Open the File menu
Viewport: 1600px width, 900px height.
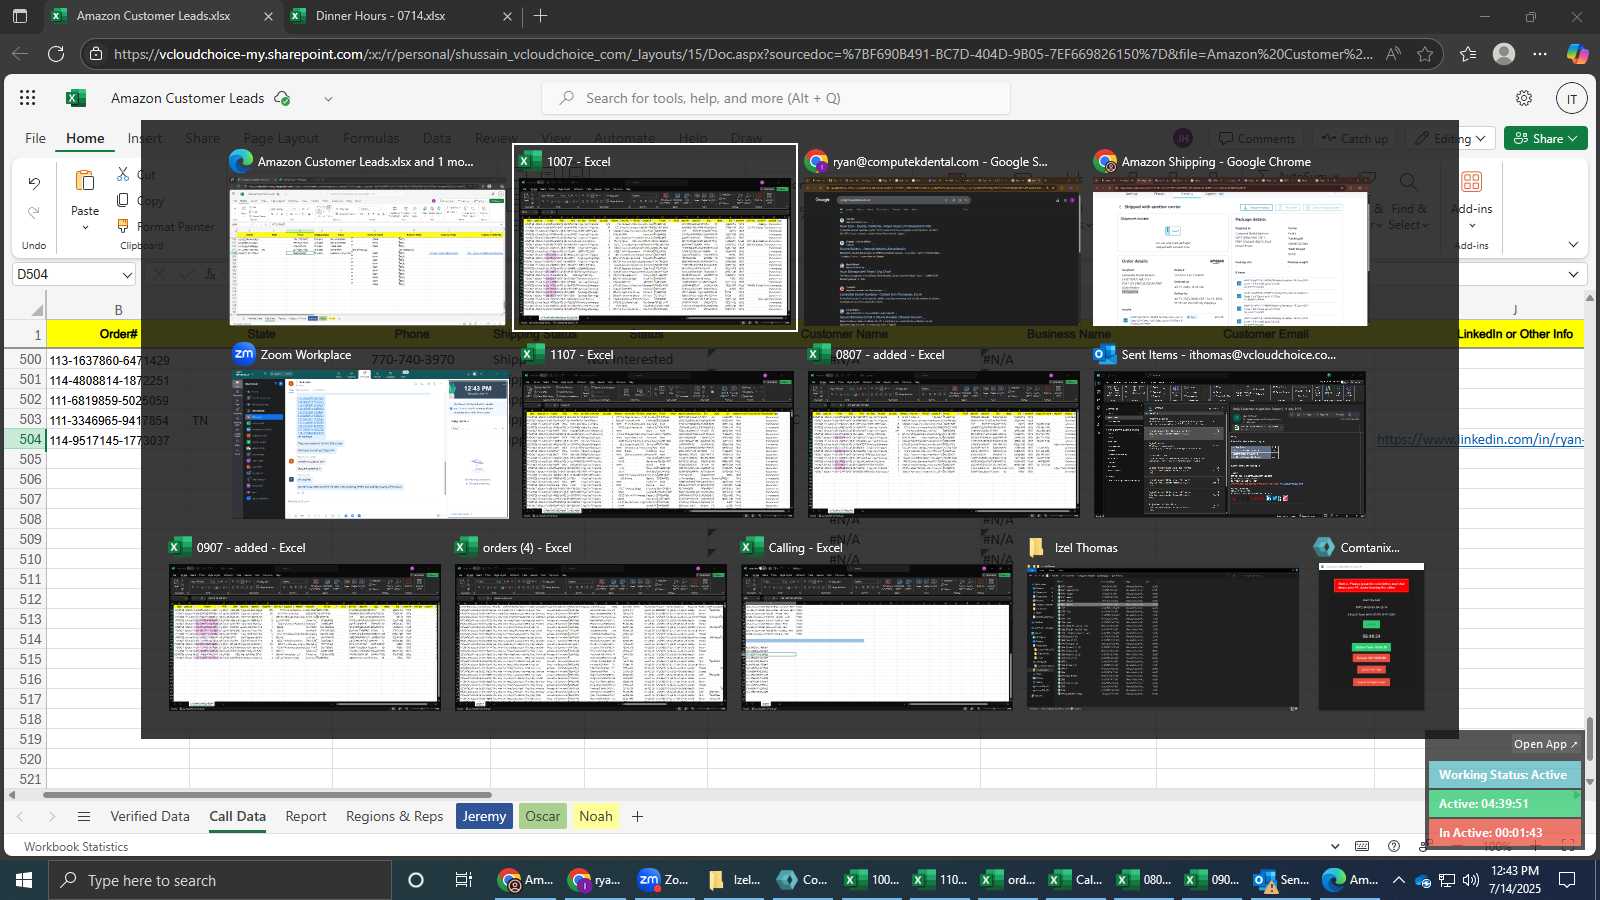[35, 138]
